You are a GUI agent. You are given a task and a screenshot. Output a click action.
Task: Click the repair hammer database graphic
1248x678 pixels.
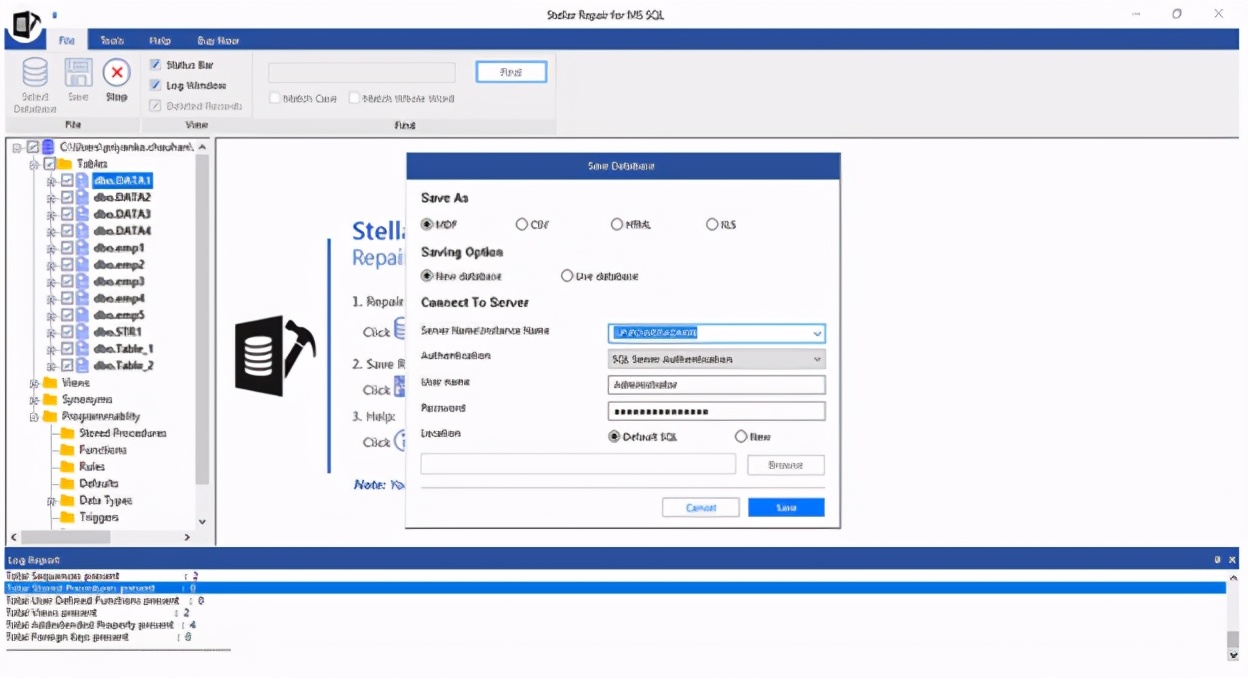(274, 357)
